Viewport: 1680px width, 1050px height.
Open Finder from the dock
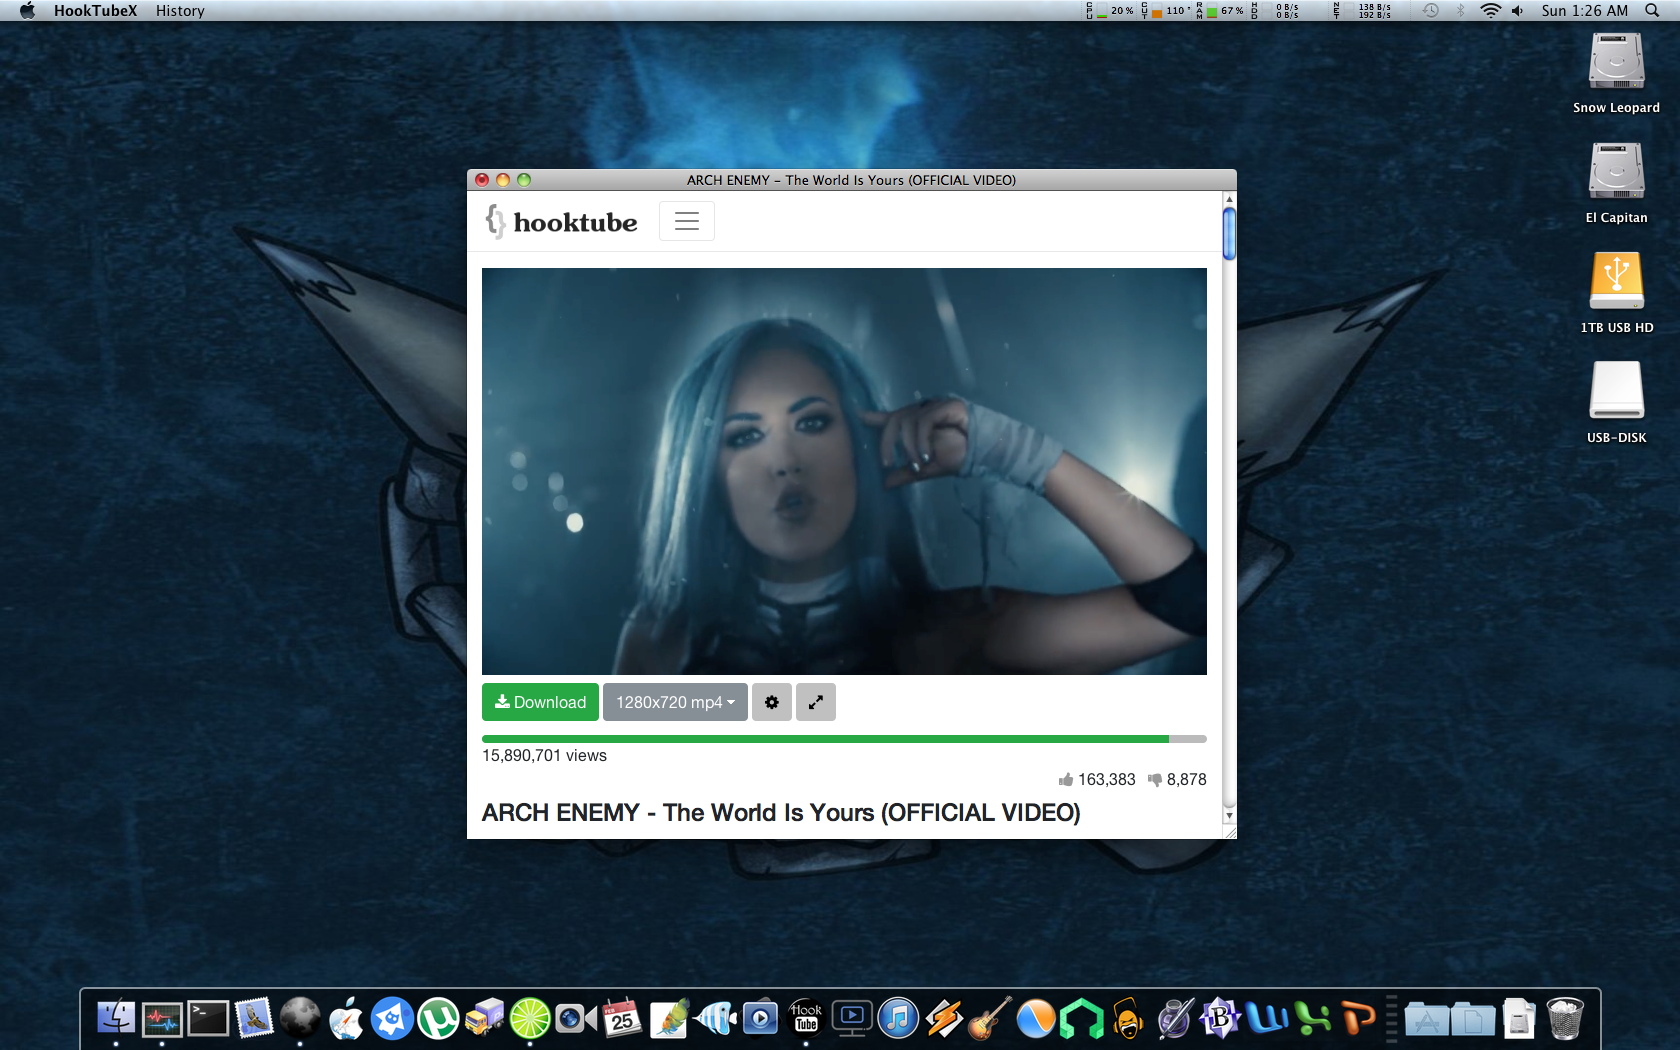coord(116,1019)
